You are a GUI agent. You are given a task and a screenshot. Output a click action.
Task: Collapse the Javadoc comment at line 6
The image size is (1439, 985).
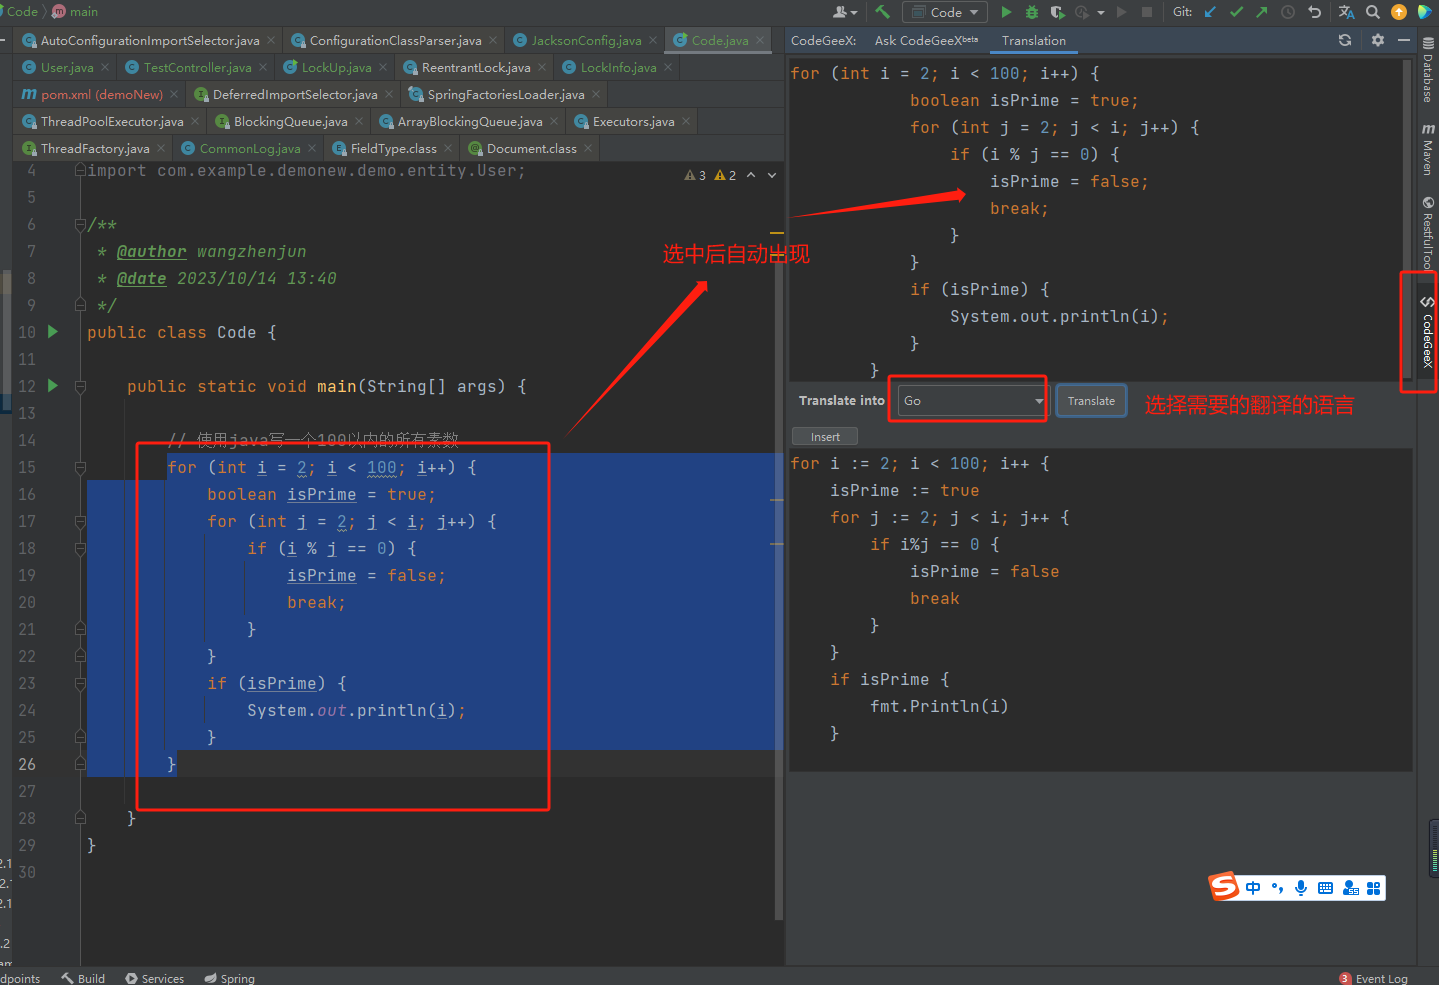tap(80, 225)
